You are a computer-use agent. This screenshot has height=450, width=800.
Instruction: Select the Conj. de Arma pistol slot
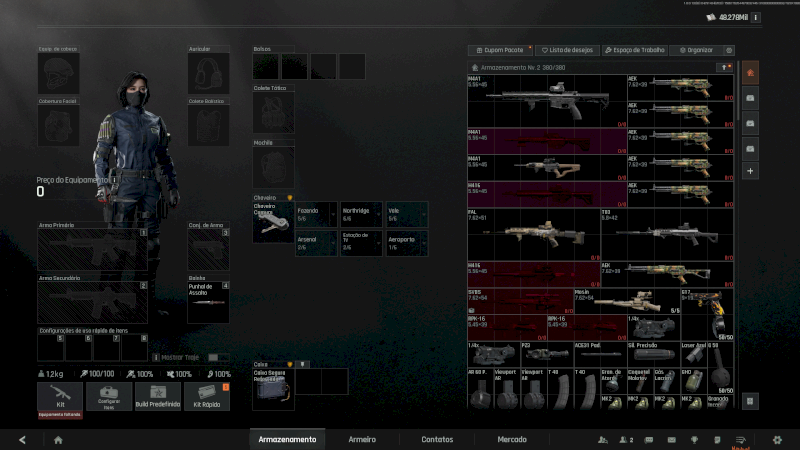[208, 249]
